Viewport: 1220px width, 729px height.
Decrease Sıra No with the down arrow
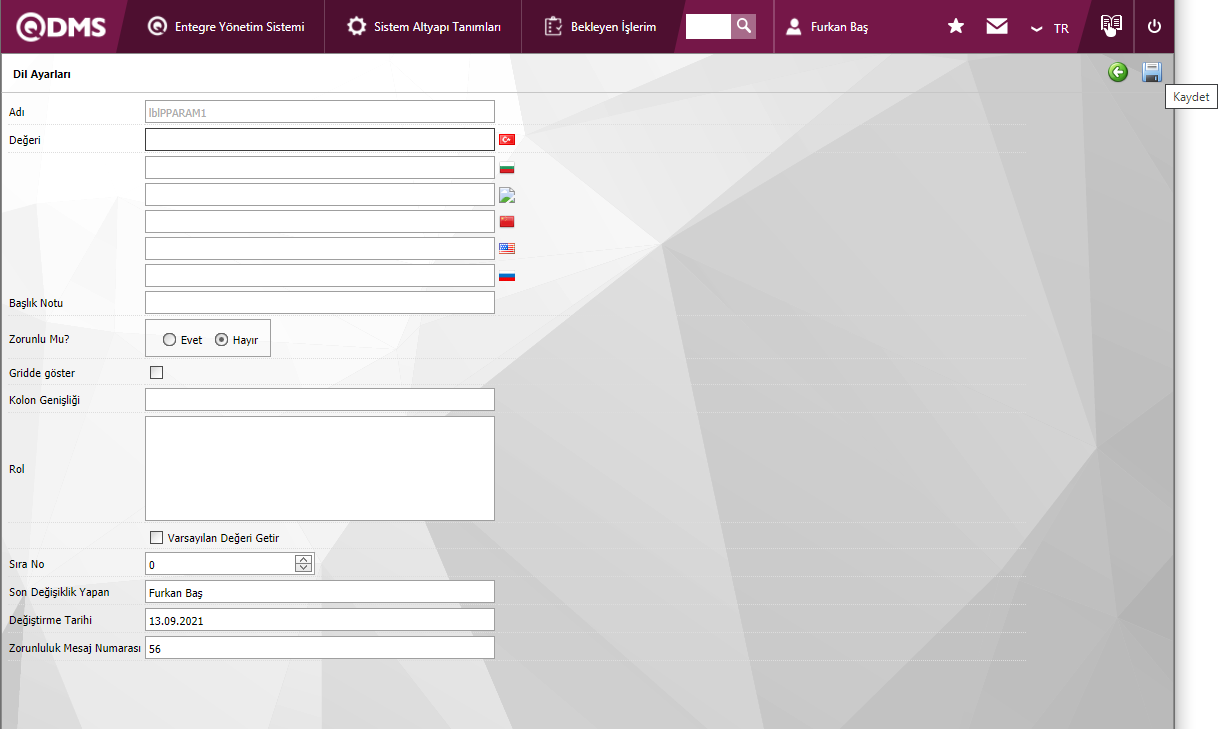click(x=304, y=568)
